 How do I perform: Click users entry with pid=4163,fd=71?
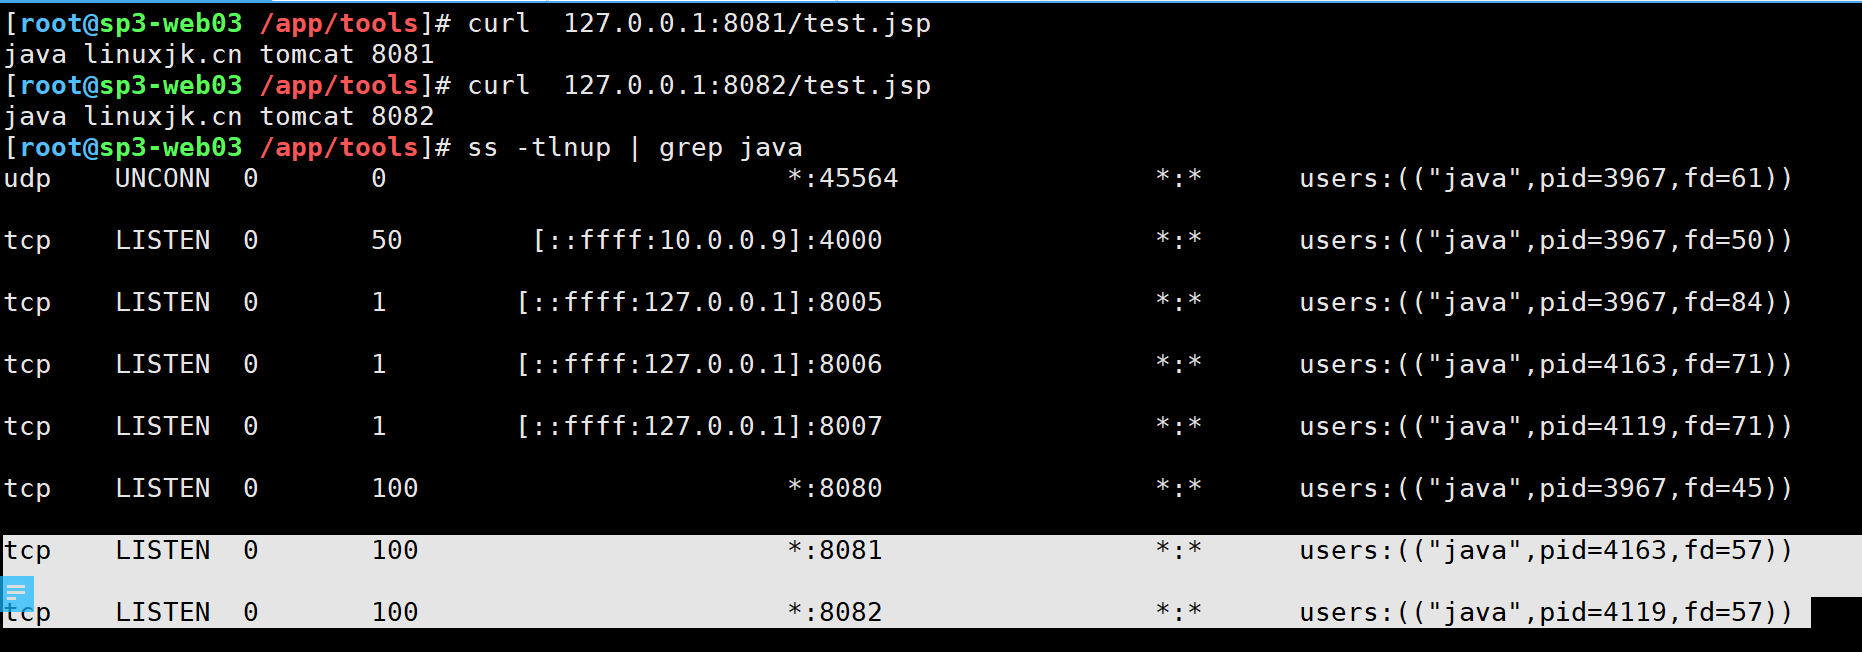(1546, 365)
